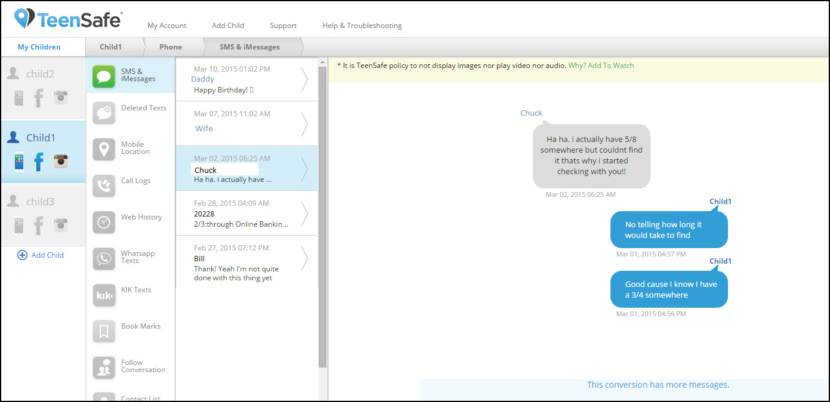Select child3's Instagram icon
The image size is (830, 402).
tap(61, 225)
